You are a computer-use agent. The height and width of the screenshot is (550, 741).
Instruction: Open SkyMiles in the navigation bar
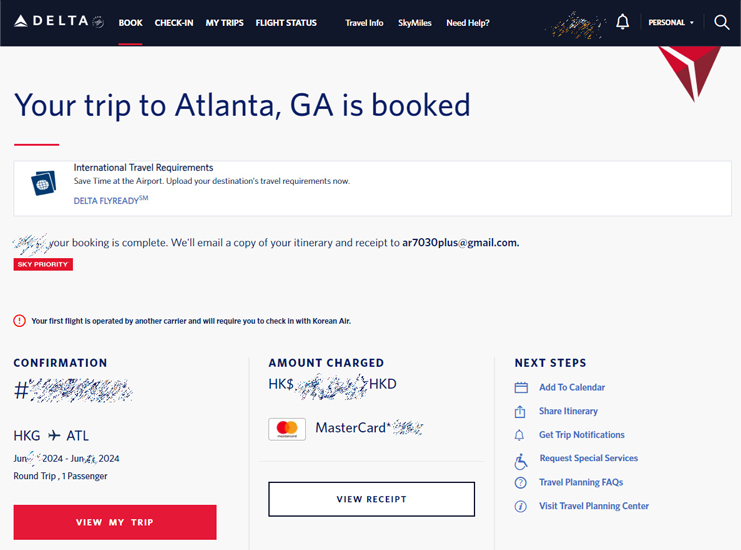[x=414, y=23]
